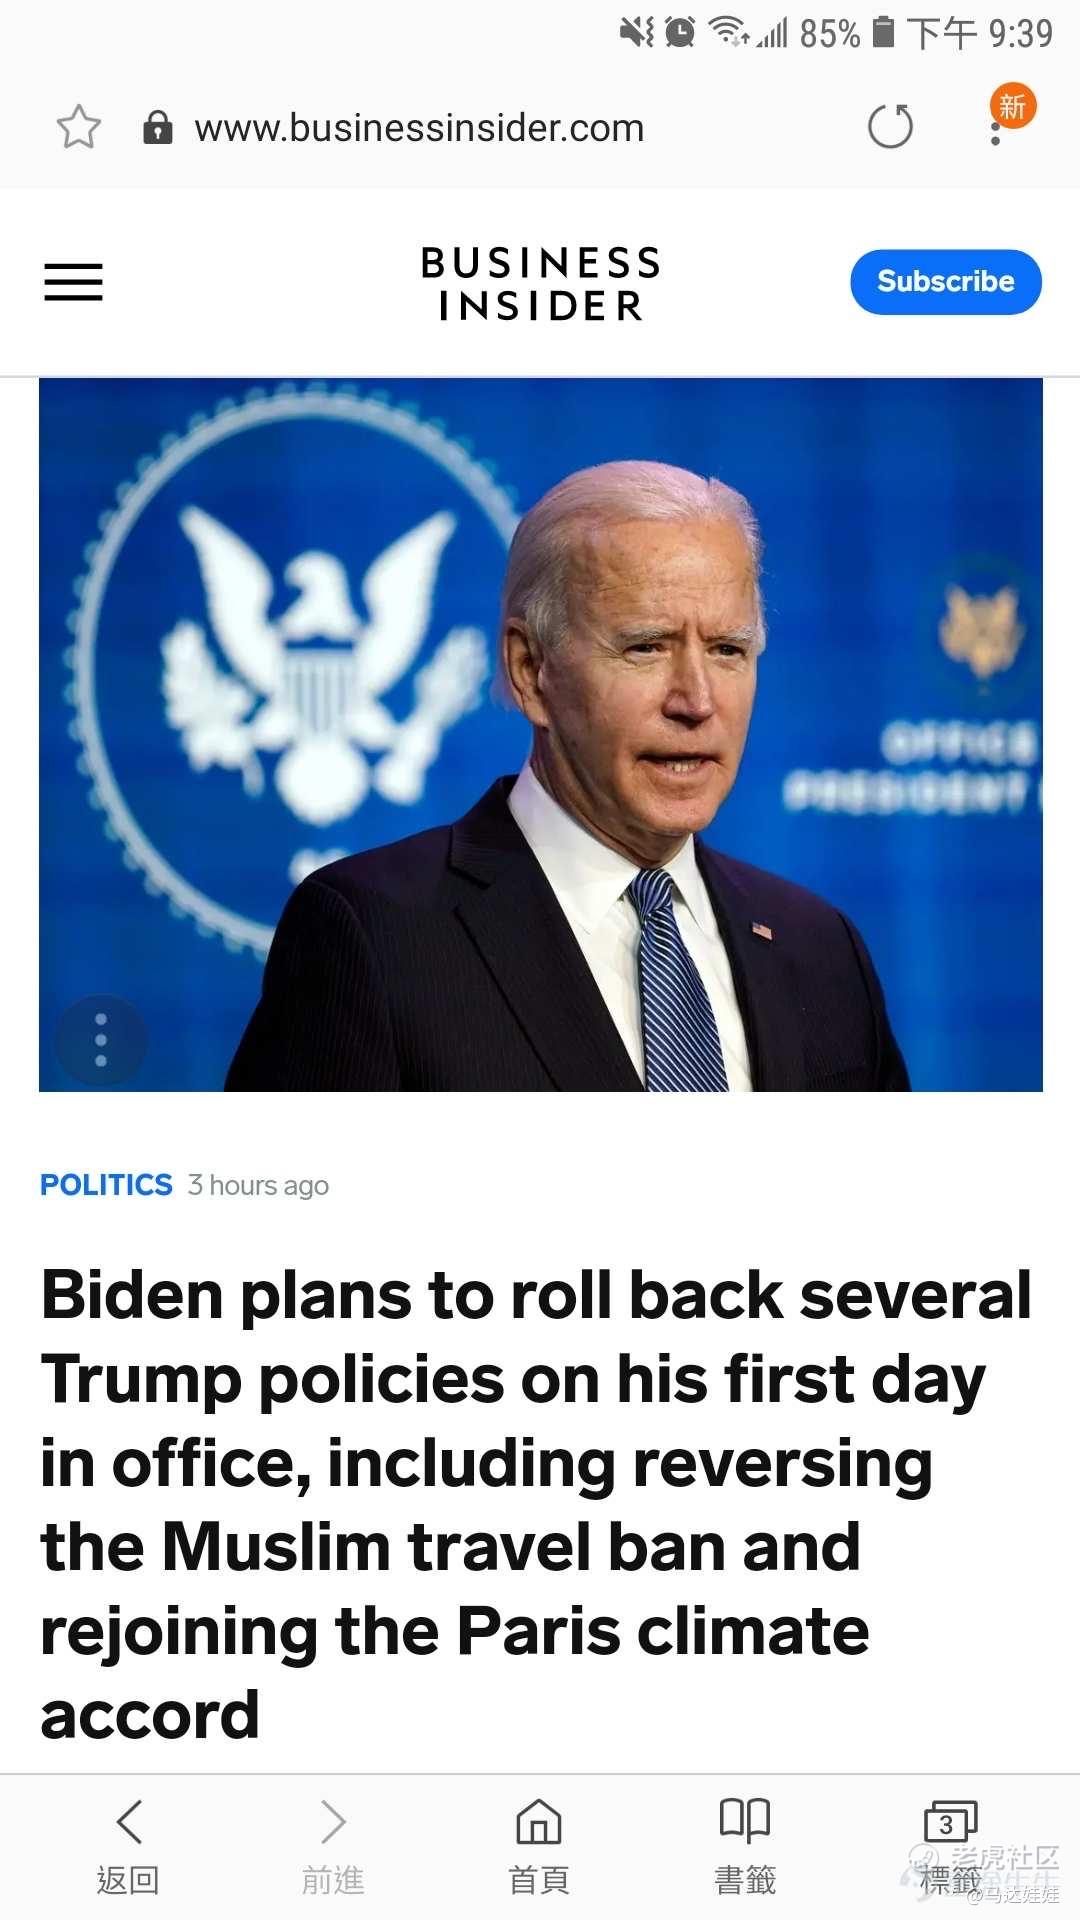1080x1920 pixels.
Task: Open image options three-dot overlay
Action: [x=100, y=1040]
